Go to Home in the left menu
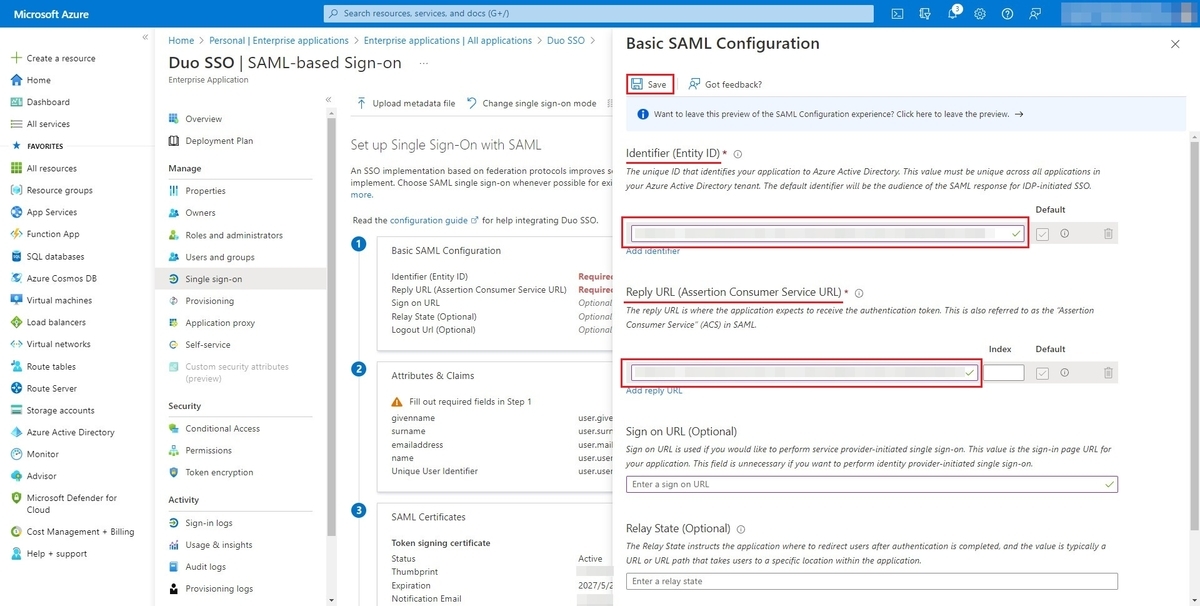 [x=38, y=80]
